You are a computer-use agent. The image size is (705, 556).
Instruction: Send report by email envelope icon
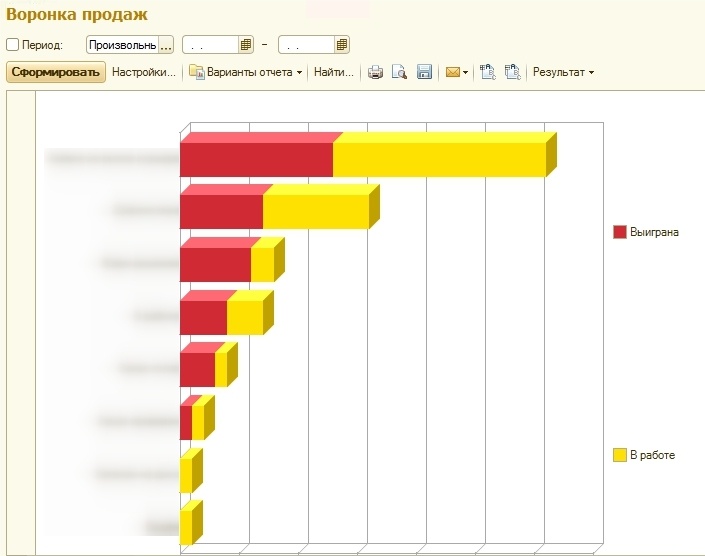click(453, 72)
